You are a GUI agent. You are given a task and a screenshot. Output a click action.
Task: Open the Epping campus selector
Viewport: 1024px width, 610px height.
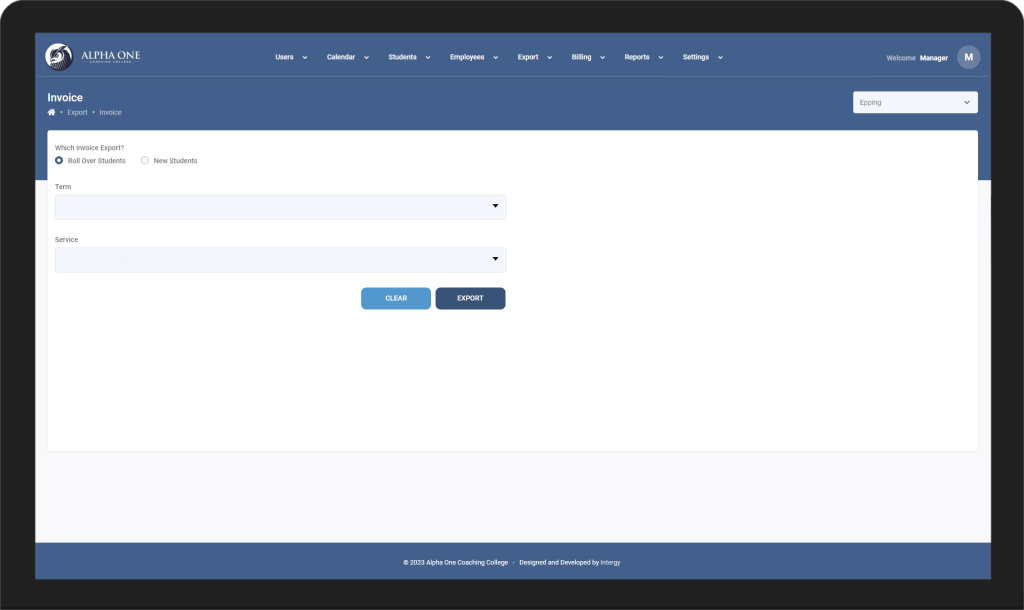[x=915, y=102]
